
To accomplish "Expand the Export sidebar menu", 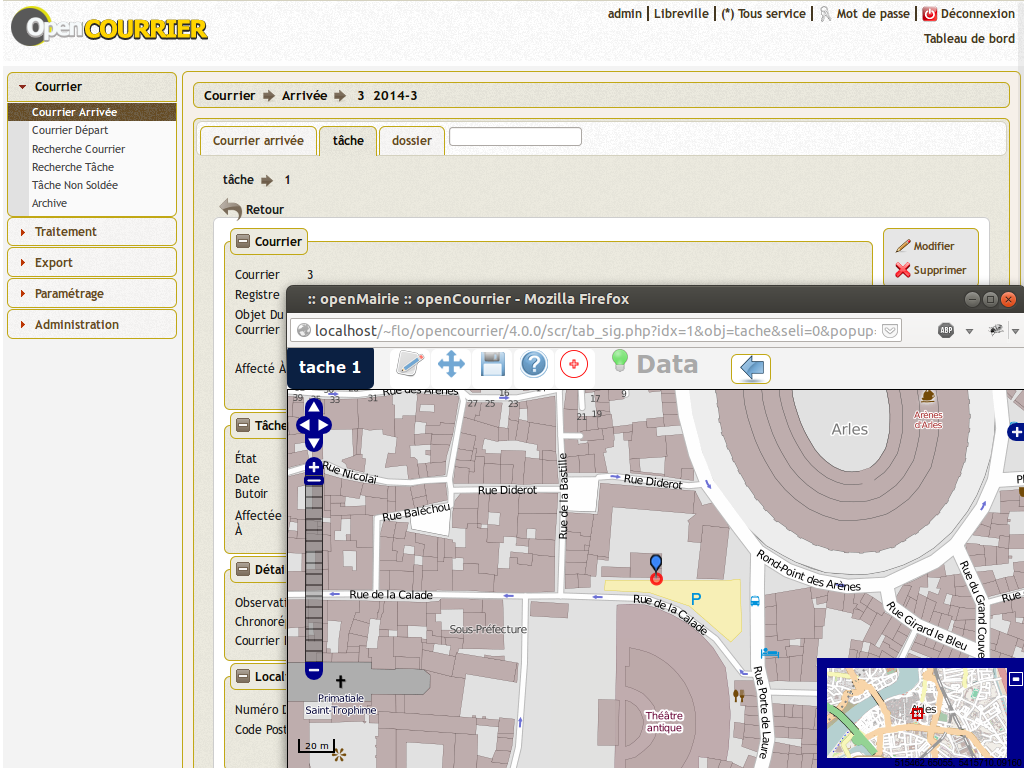I will pyautogui.click(x=91, y=263).
